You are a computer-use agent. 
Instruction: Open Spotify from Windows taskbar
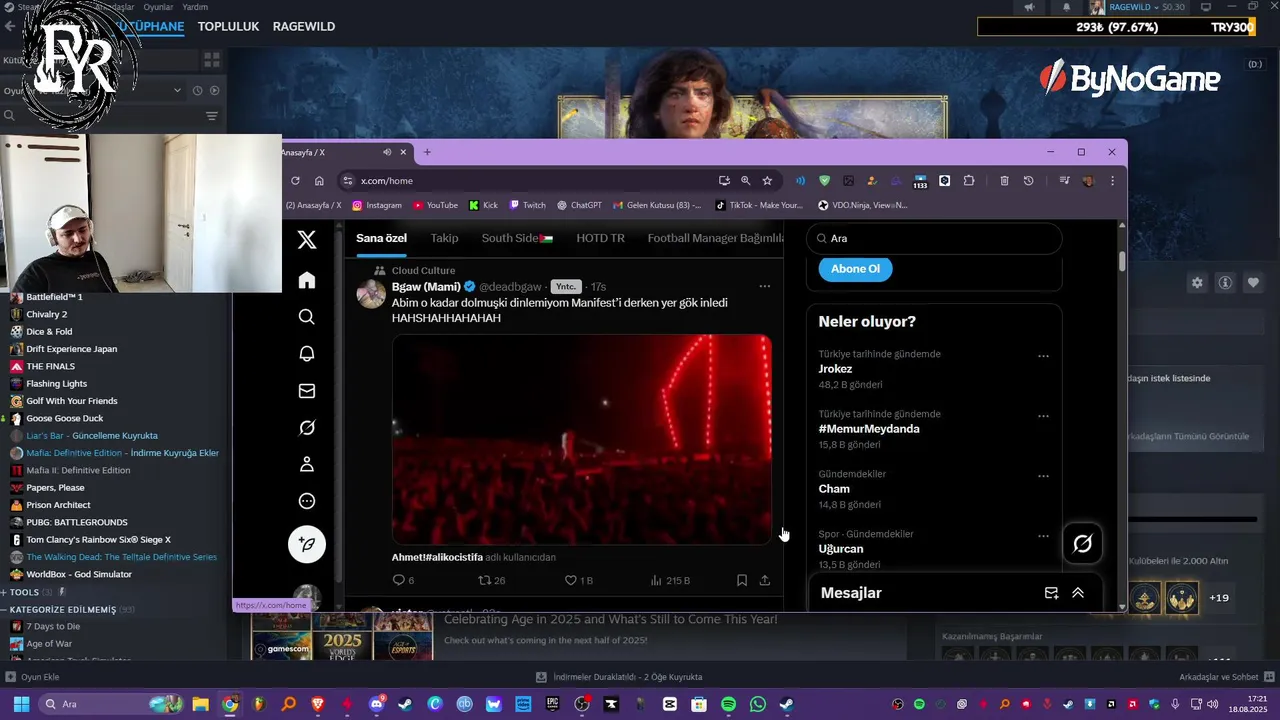728,704
